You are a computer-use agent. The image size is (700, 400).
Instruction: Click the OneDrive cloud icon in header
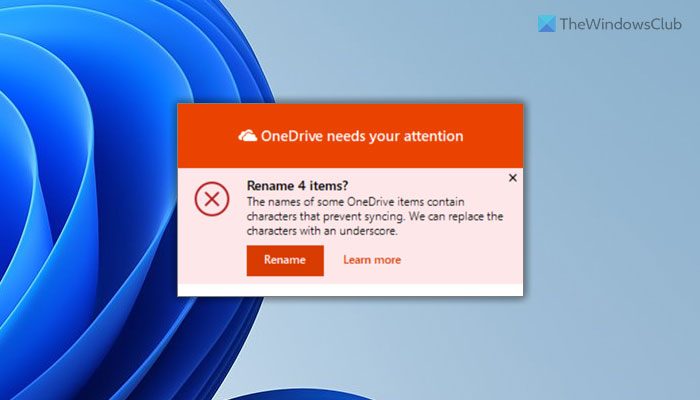[x=247, y=136]
